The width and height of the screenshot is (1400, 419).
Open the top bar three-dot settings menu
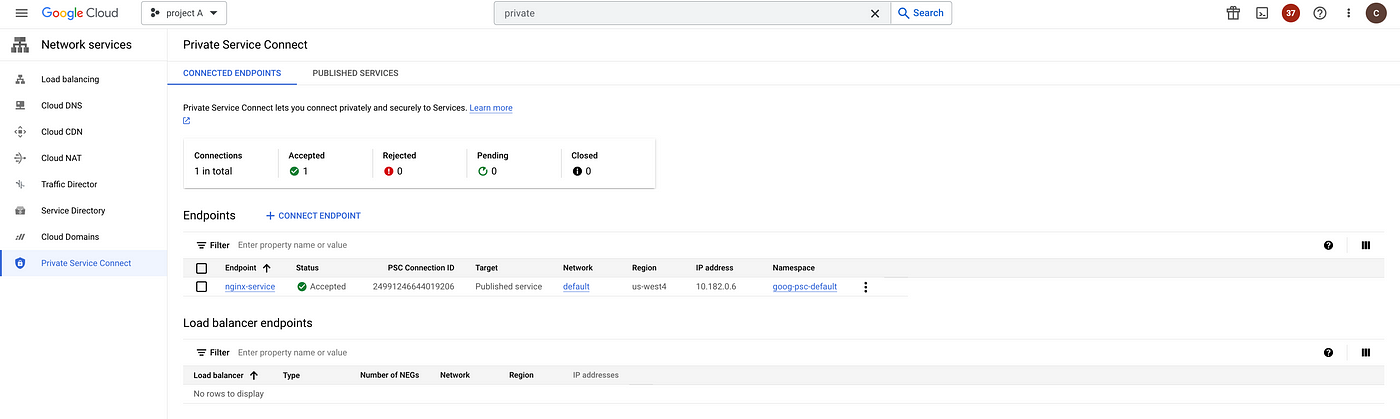pos(1349,13)
